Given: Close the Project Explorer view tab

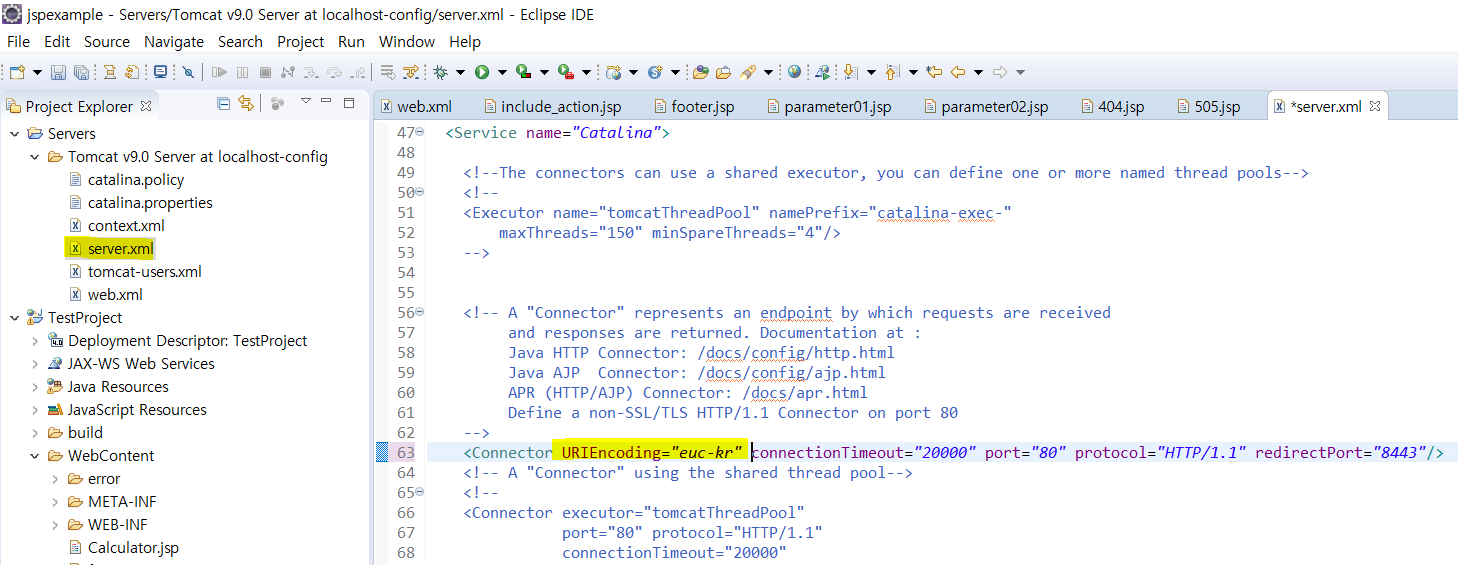Looking at the screenshot, I should point(145,105).
